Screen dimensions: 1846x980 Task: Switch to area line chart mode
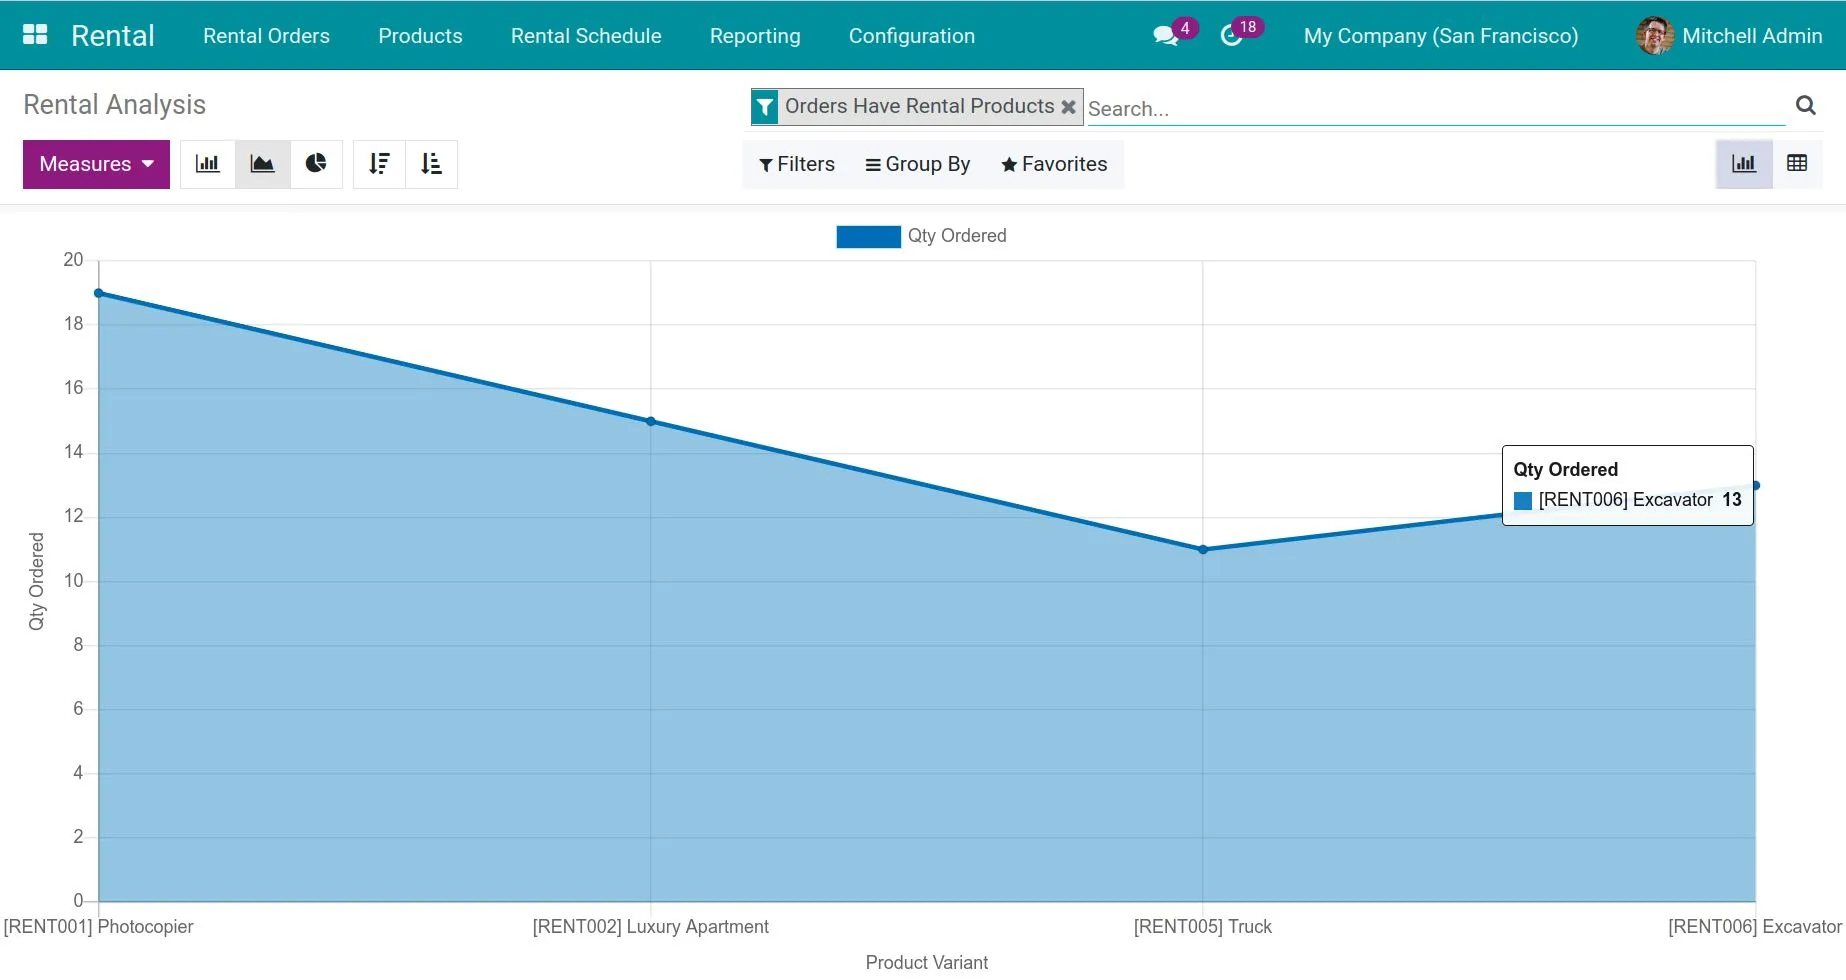coord(262,164)
